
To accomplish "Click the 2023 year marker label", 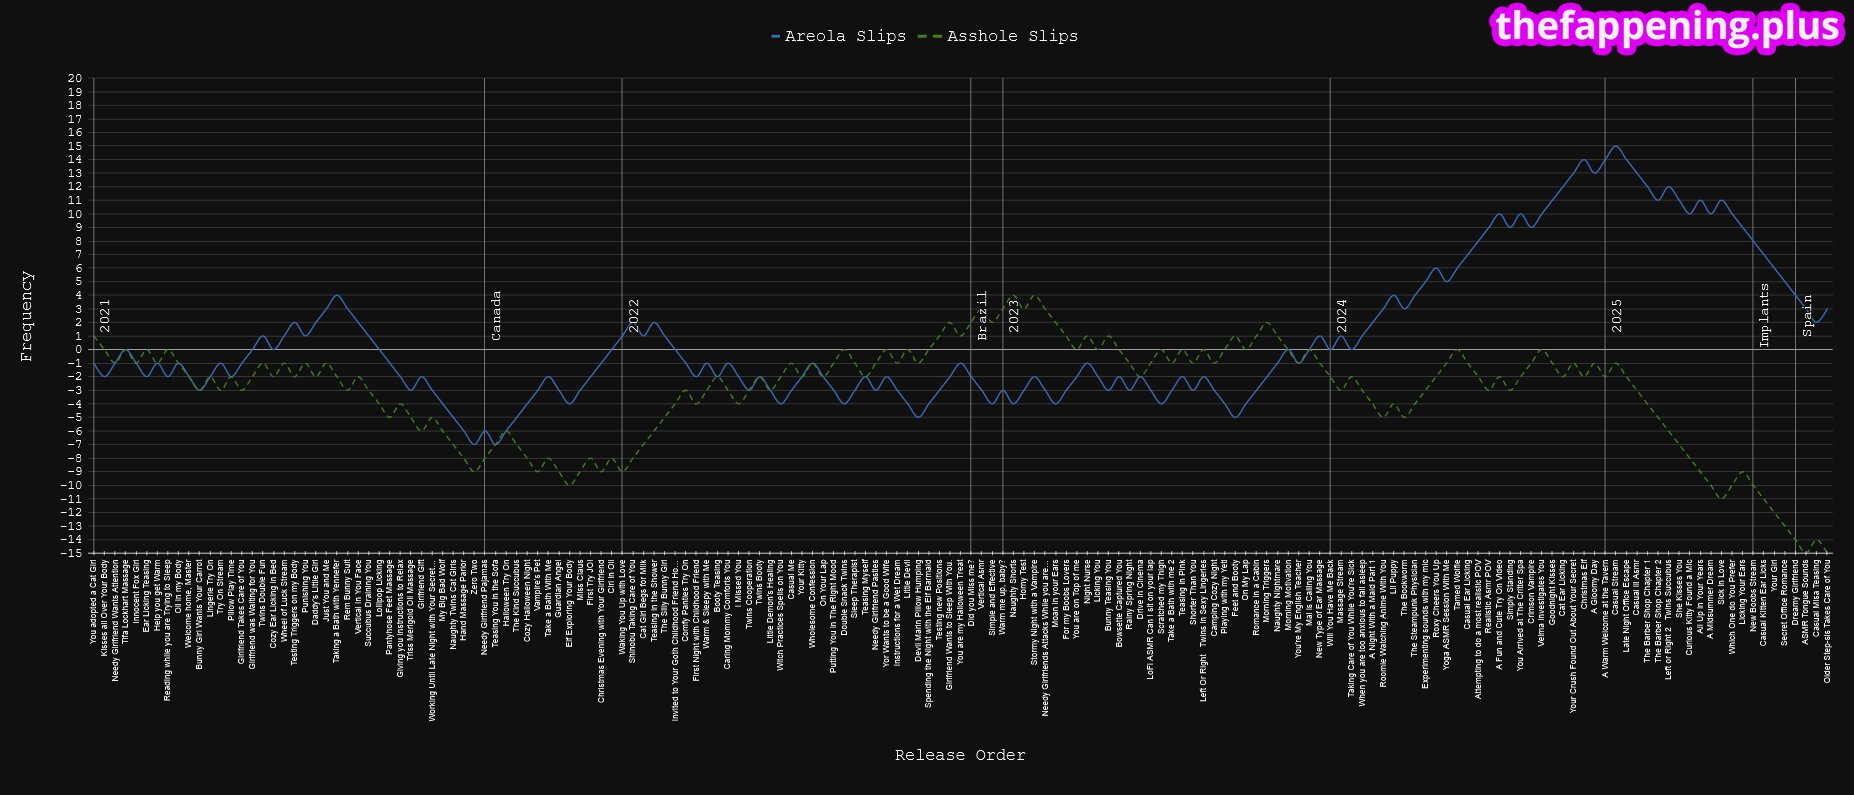I will [1014, 315].
